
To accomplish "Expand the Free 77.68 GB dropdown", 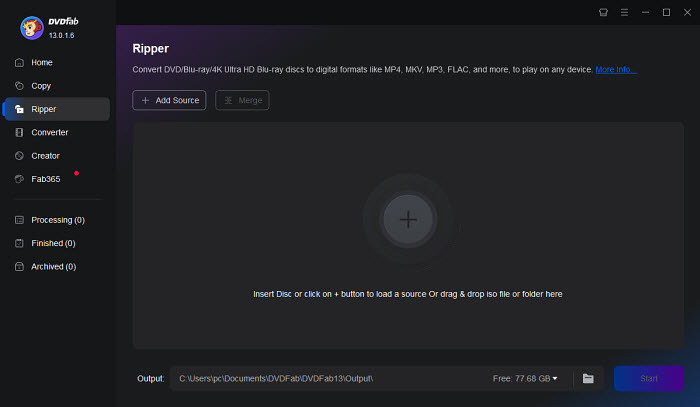I will pyautogui.click(x=525, y=378).
